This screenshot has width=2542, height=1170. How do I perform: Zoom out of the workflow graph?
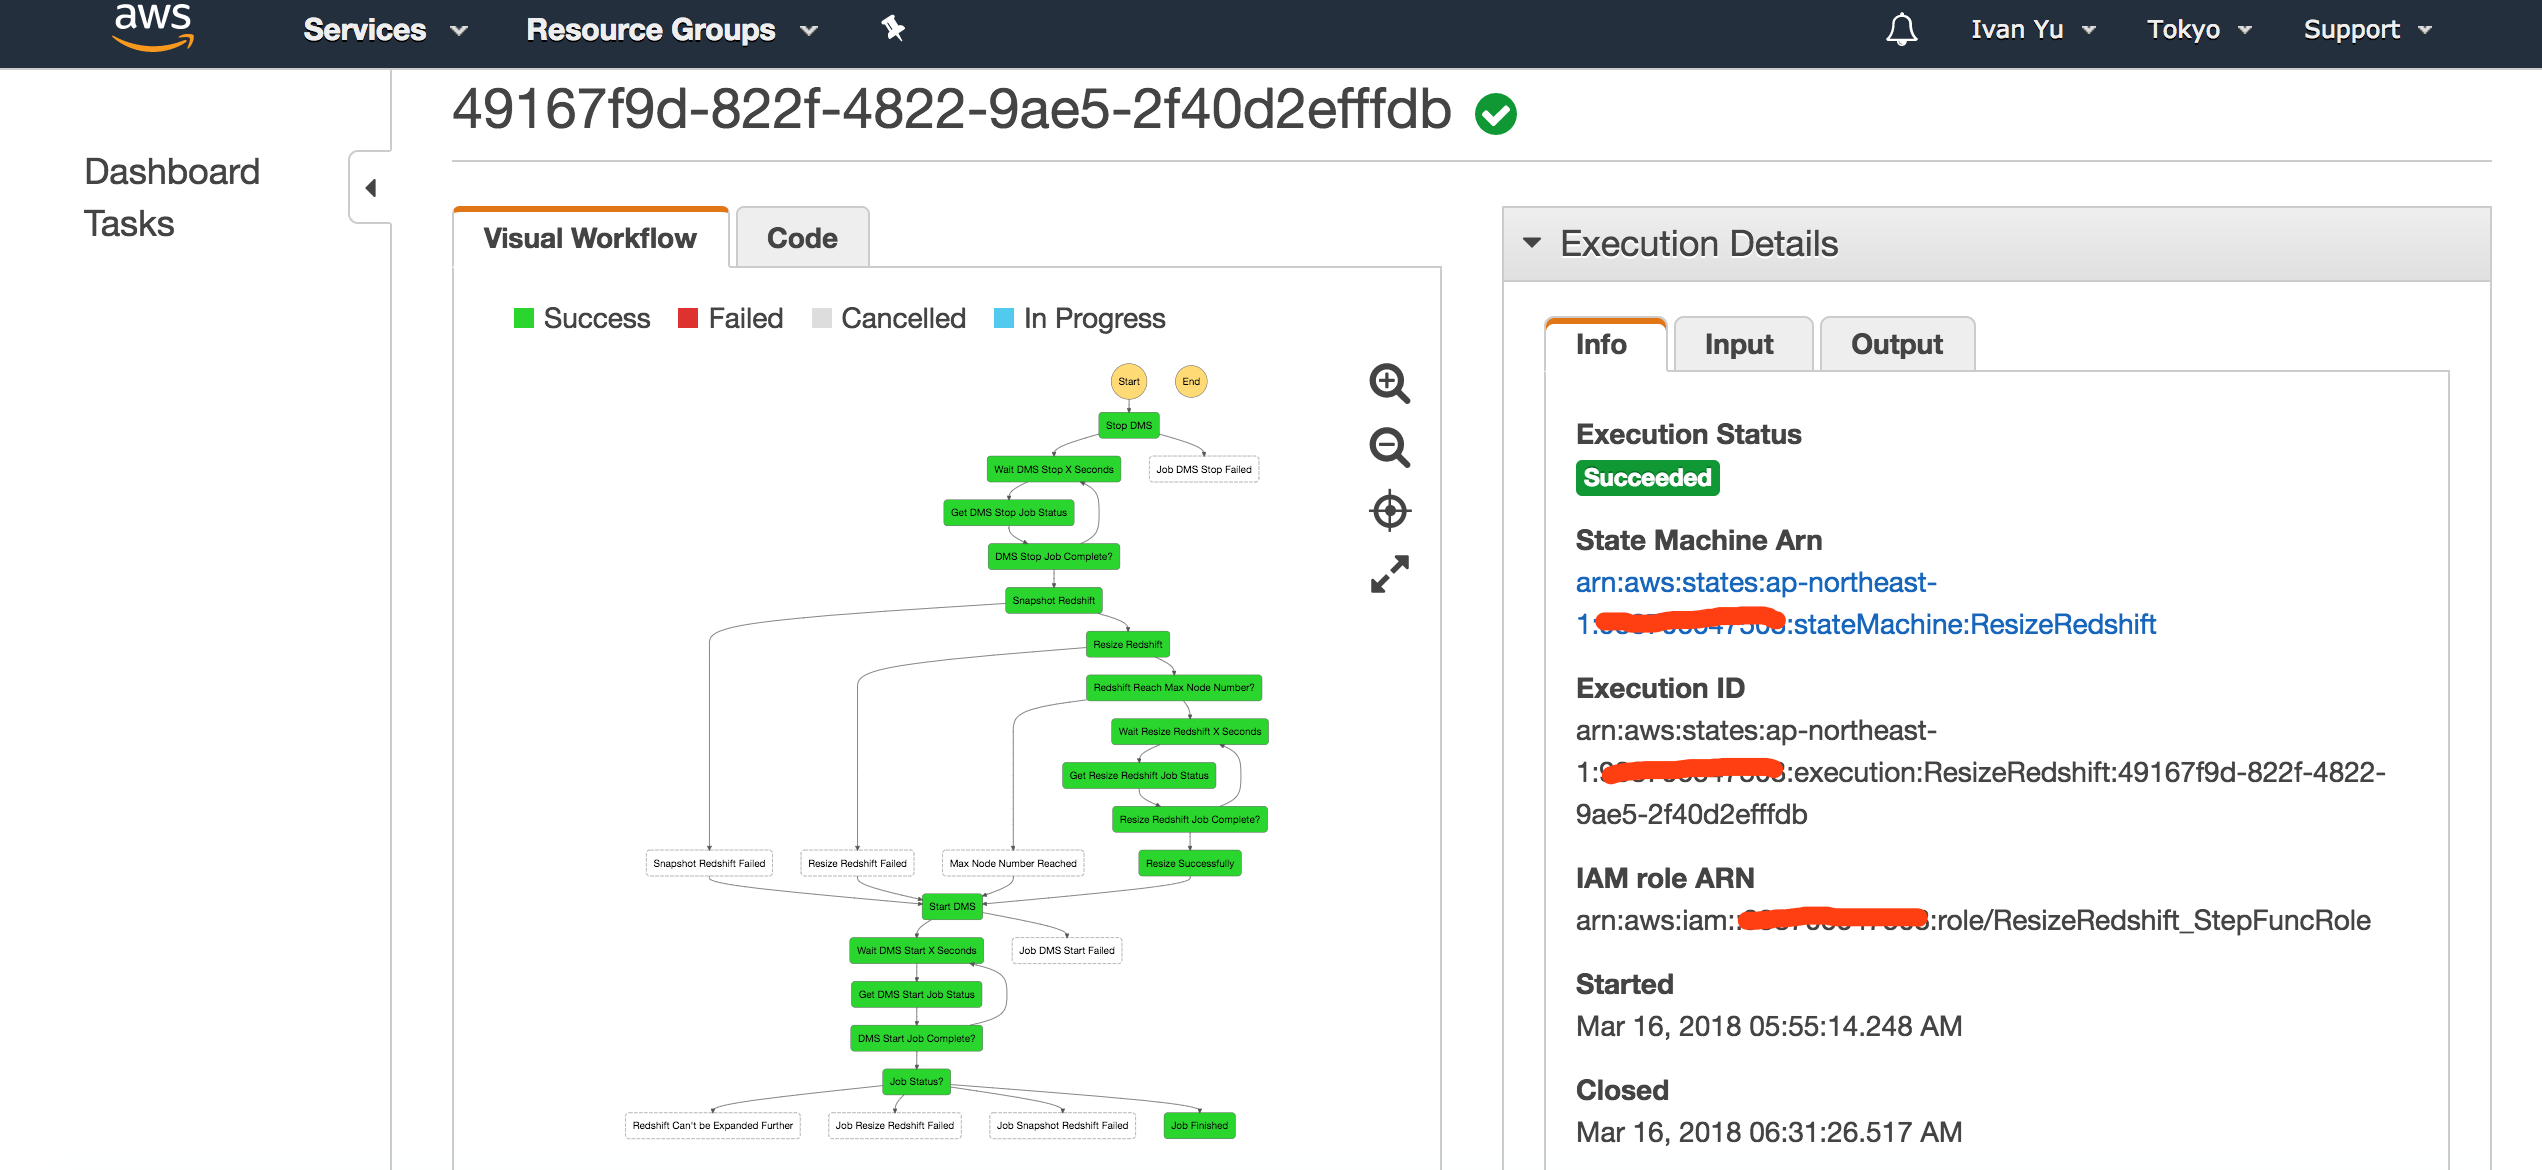click(1389, 447)
